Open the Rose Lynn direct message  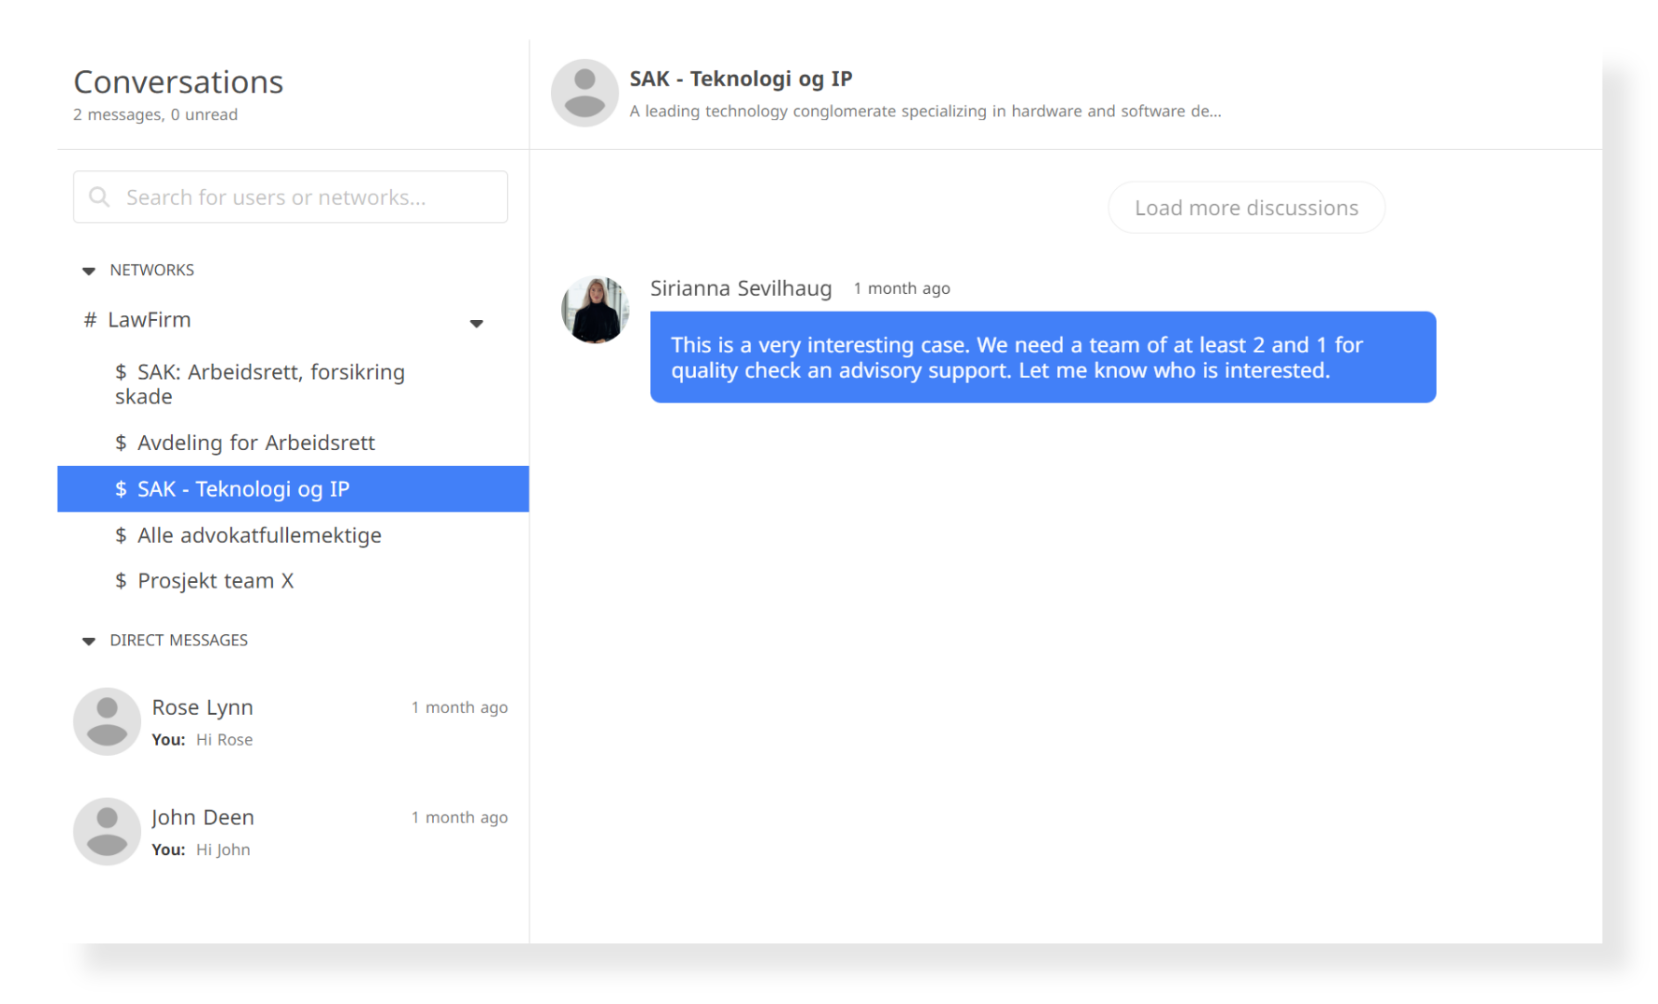click(290, 721)
